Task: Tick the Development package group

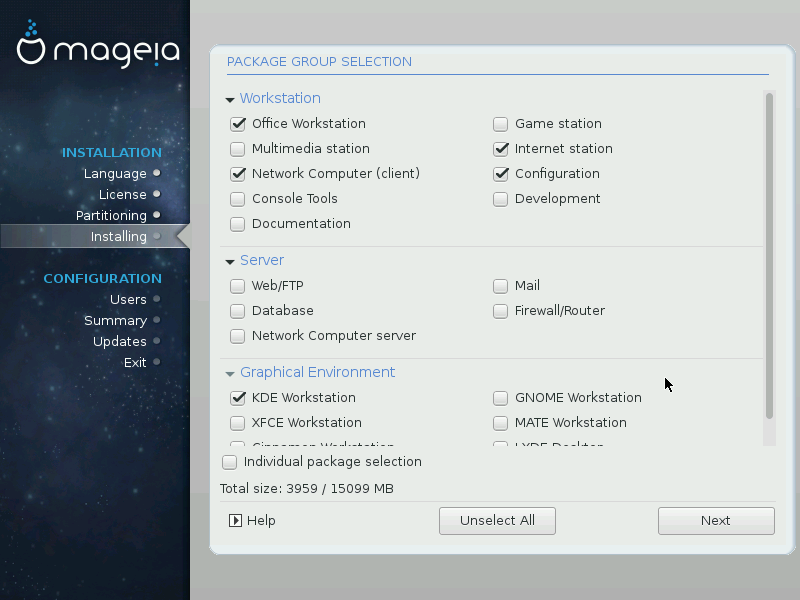Action: click(x=501, y=199)
